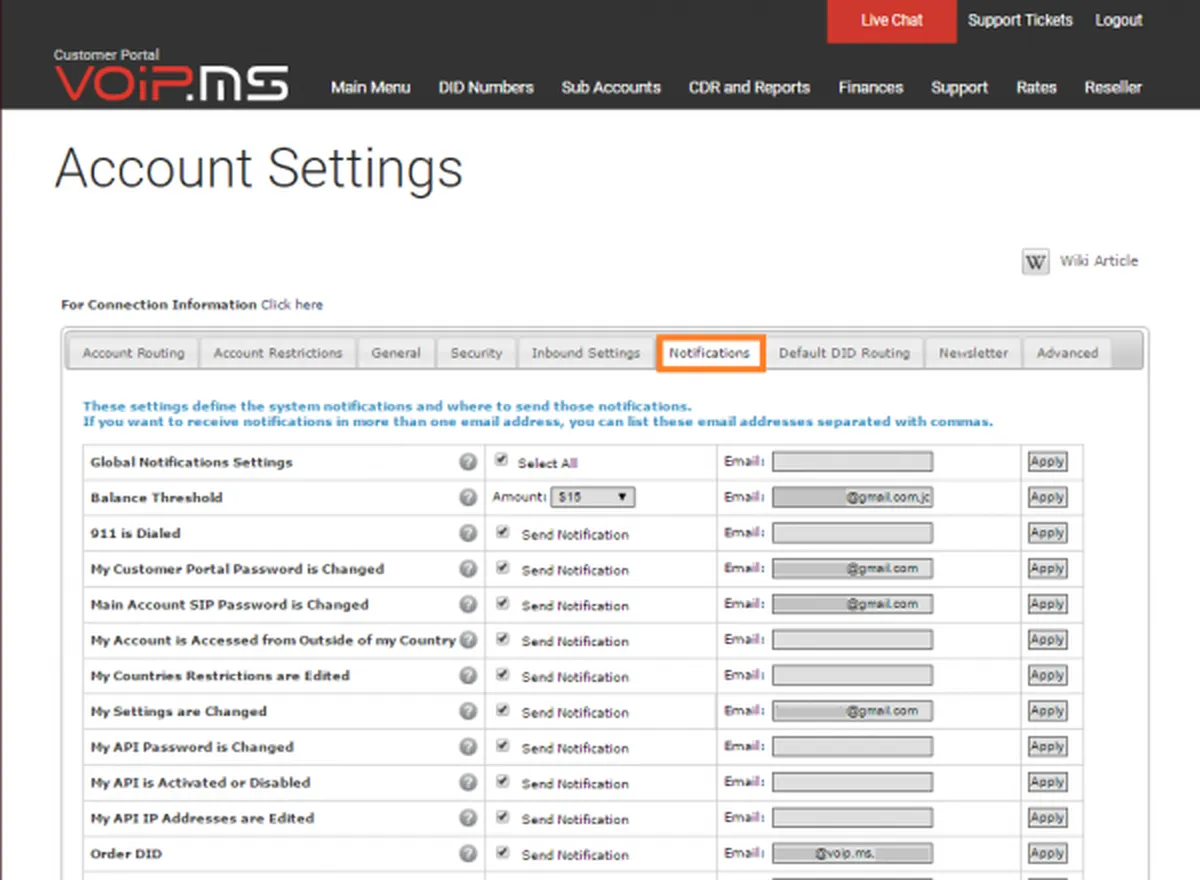Viewport: 1200px width, 880px height.
Task: Switch to the Inbound Settings tab
Action: click(x=585, y=353)
